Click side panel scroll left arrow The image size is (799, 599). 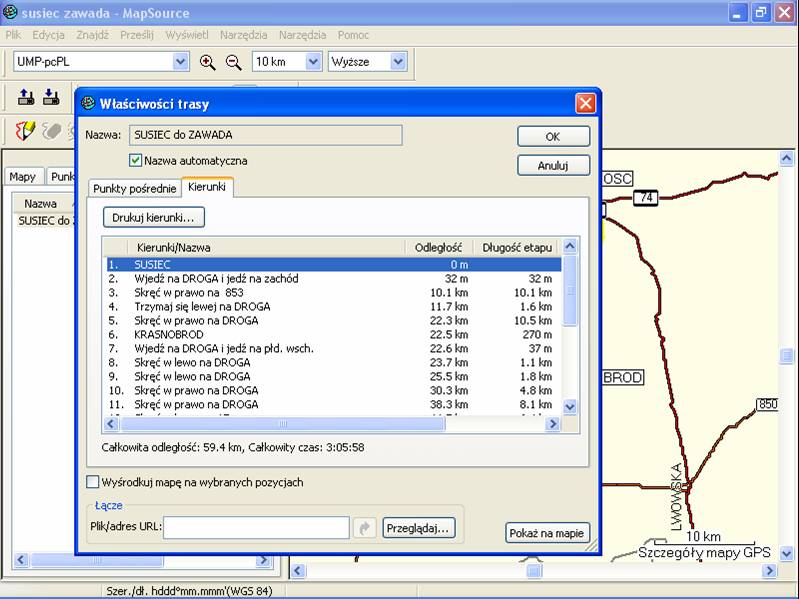(20, 560)
